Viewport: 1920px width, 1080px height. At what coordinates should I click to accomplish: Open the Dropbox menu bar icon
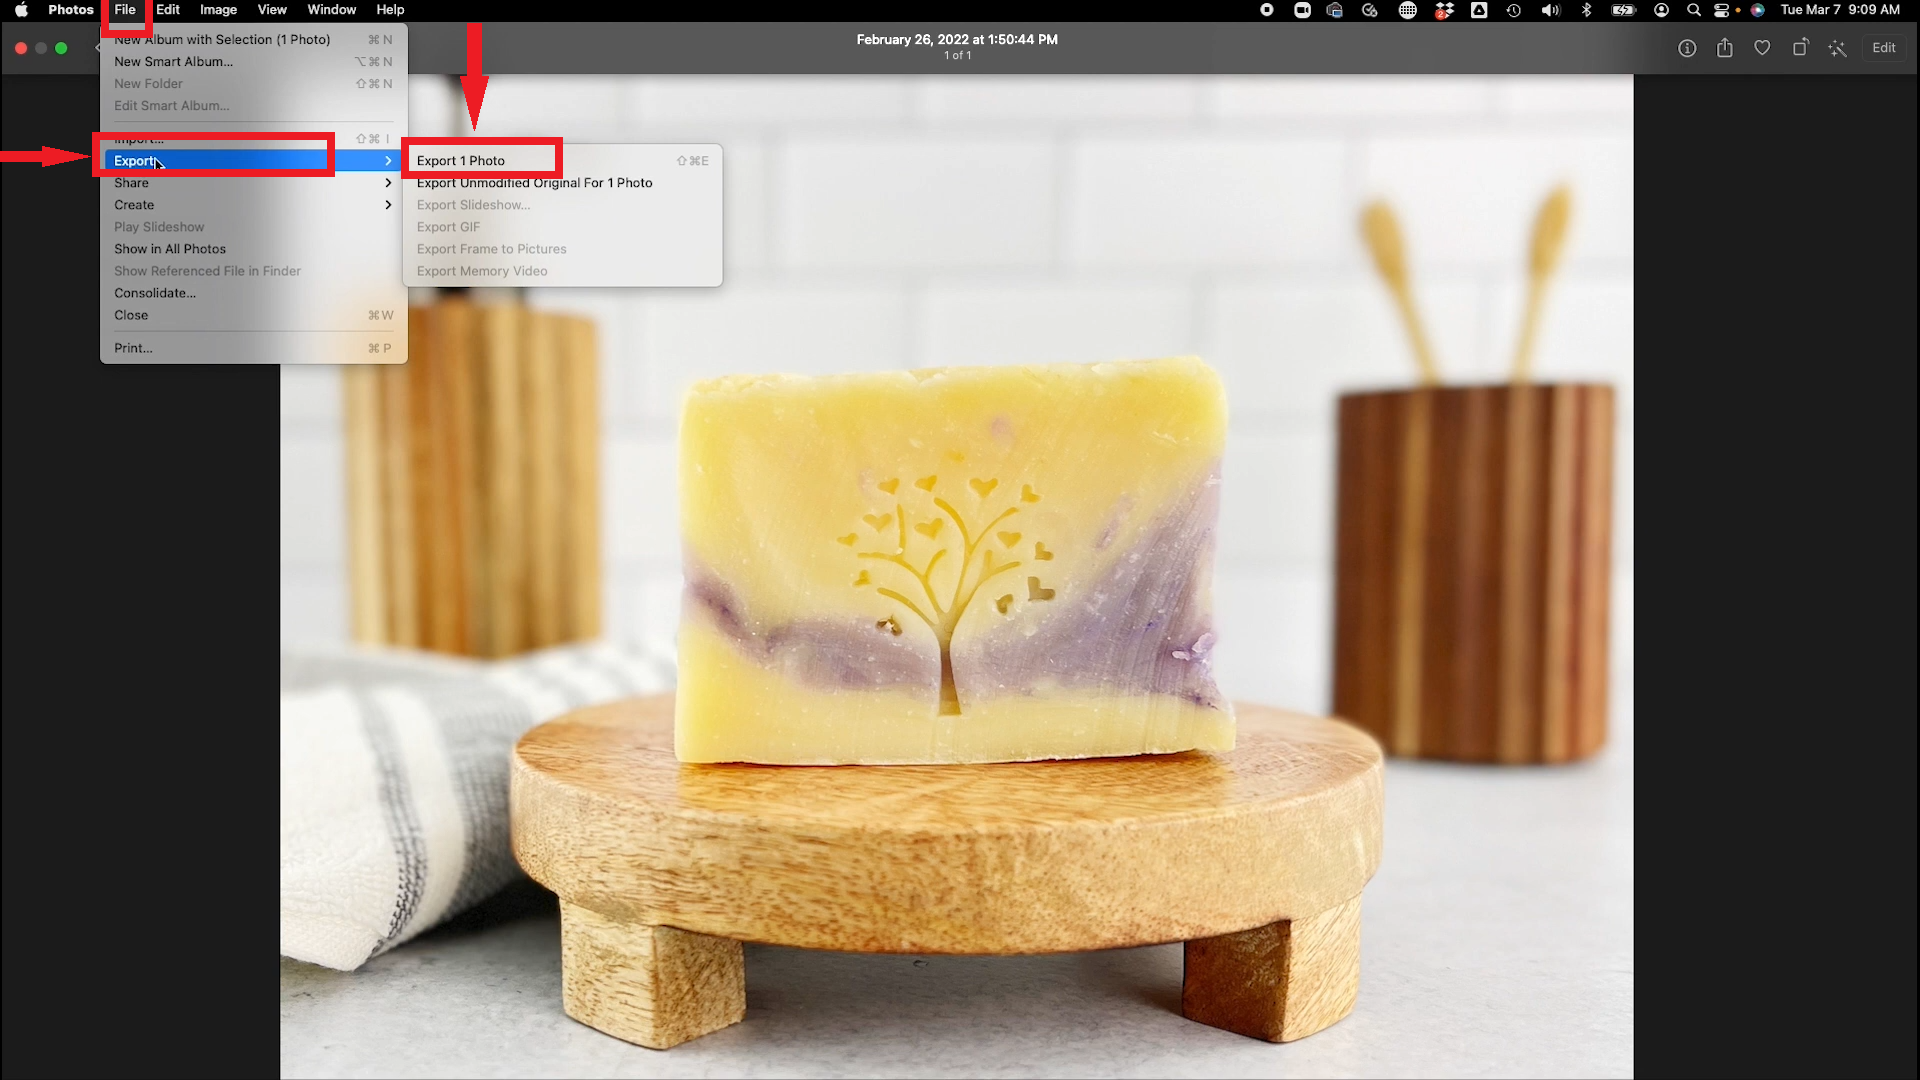tap(1443, 10)
